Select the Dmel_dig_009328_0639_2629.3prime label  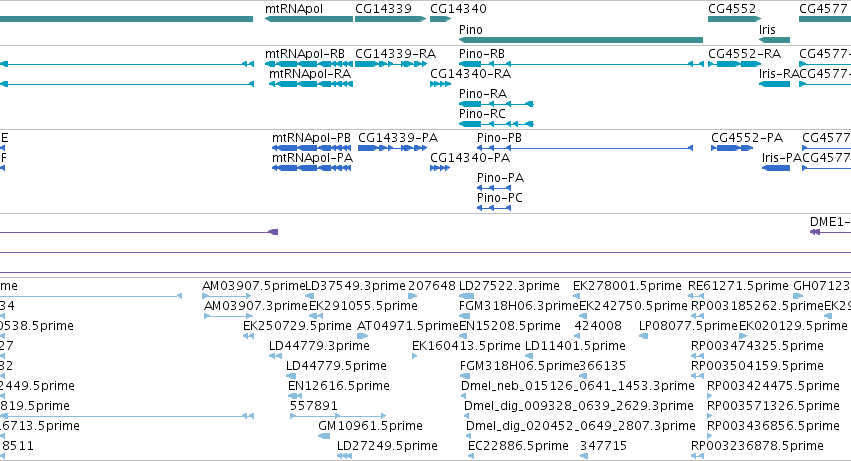coord(579,407)
